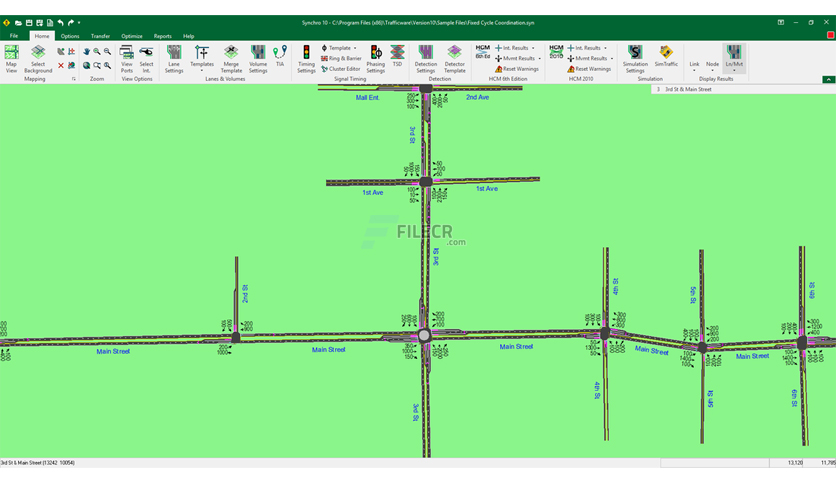Click the zoom out magnifier
Viewport: 836px width, 484px height.
108,52
